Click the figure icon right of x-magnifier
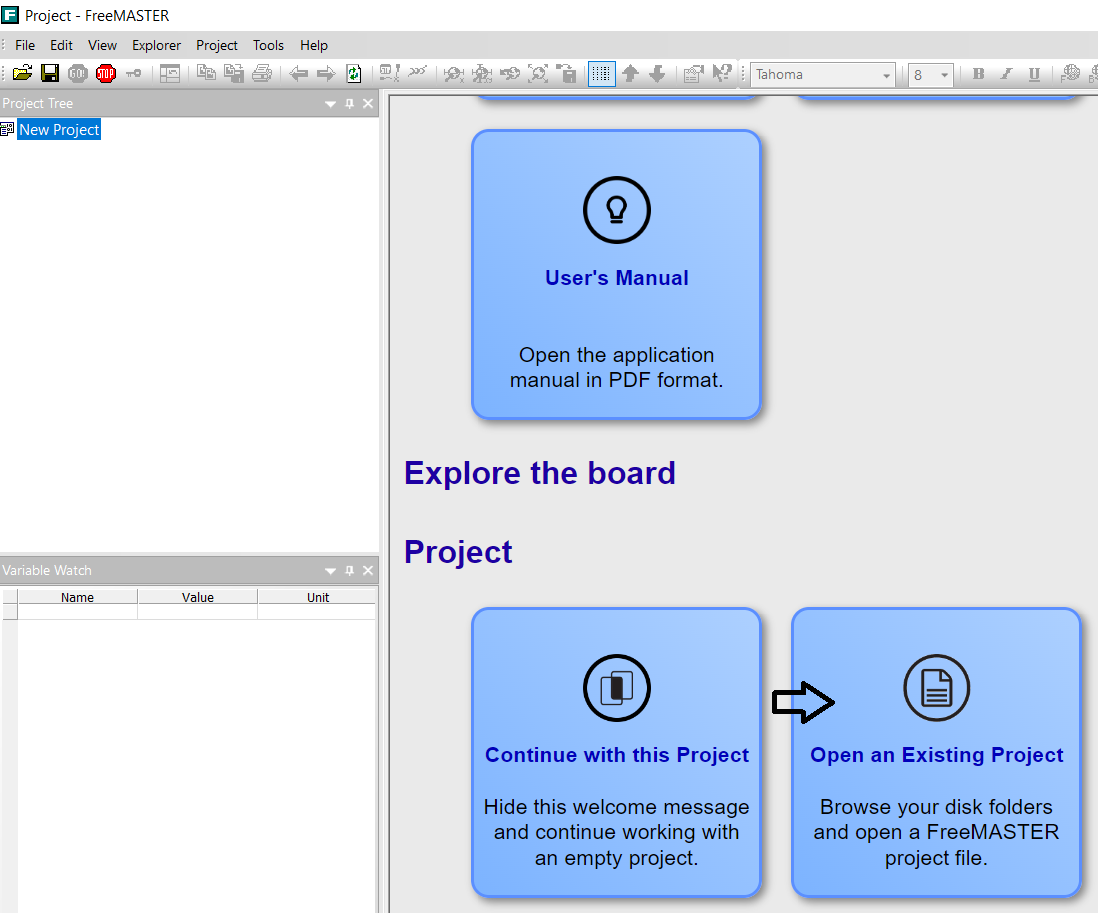The width and height of the screenshot is (1098, 913). (x=482, y=74)
